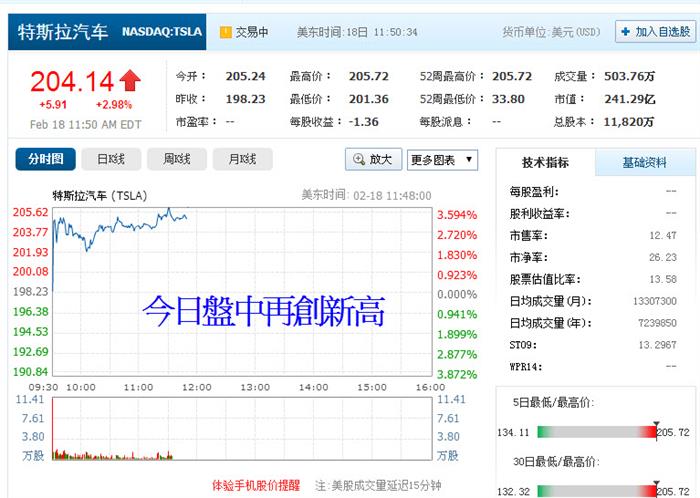The image size is (700, 498).
Task: Click the yellow 交易中 trading status icon
Action: (x=226, y=32)
